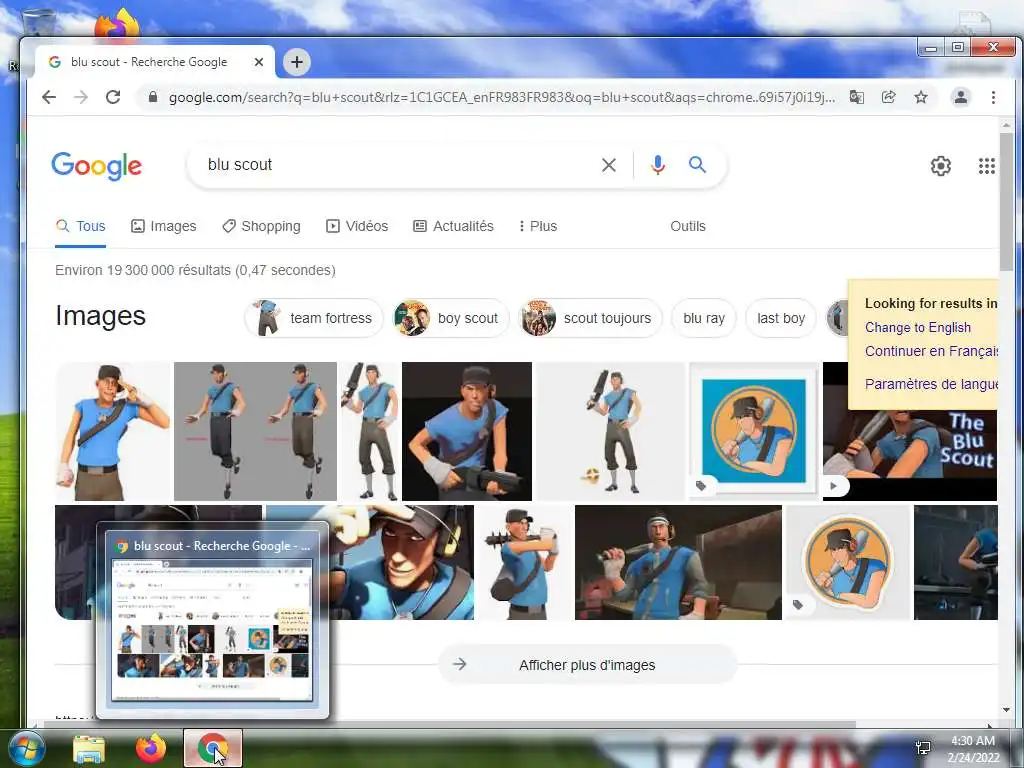The image size is (1024, 768).
Task: Open the translate page icon
Action: (857, 97)
